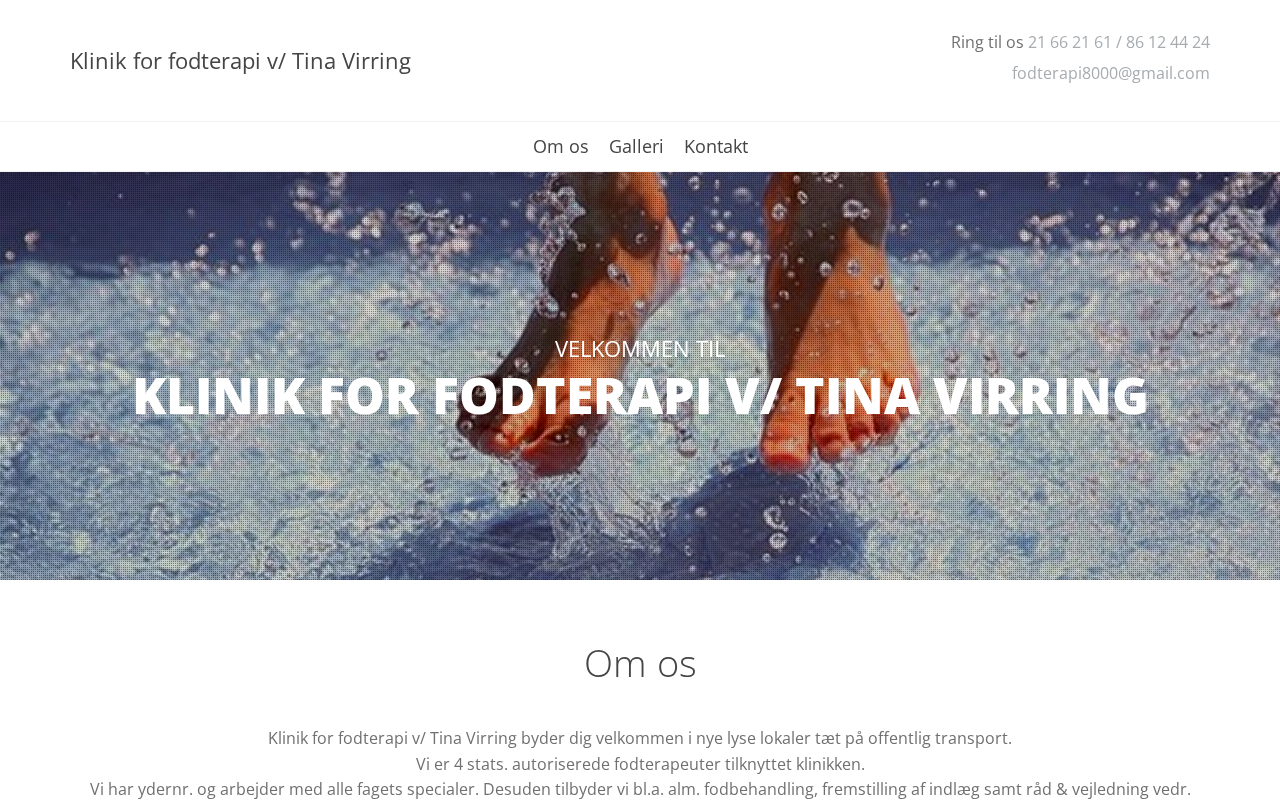This screenshot has width=1280, height=800.
Task: Click the 'Om os' section heading
Action: click(x=640, y=663)
